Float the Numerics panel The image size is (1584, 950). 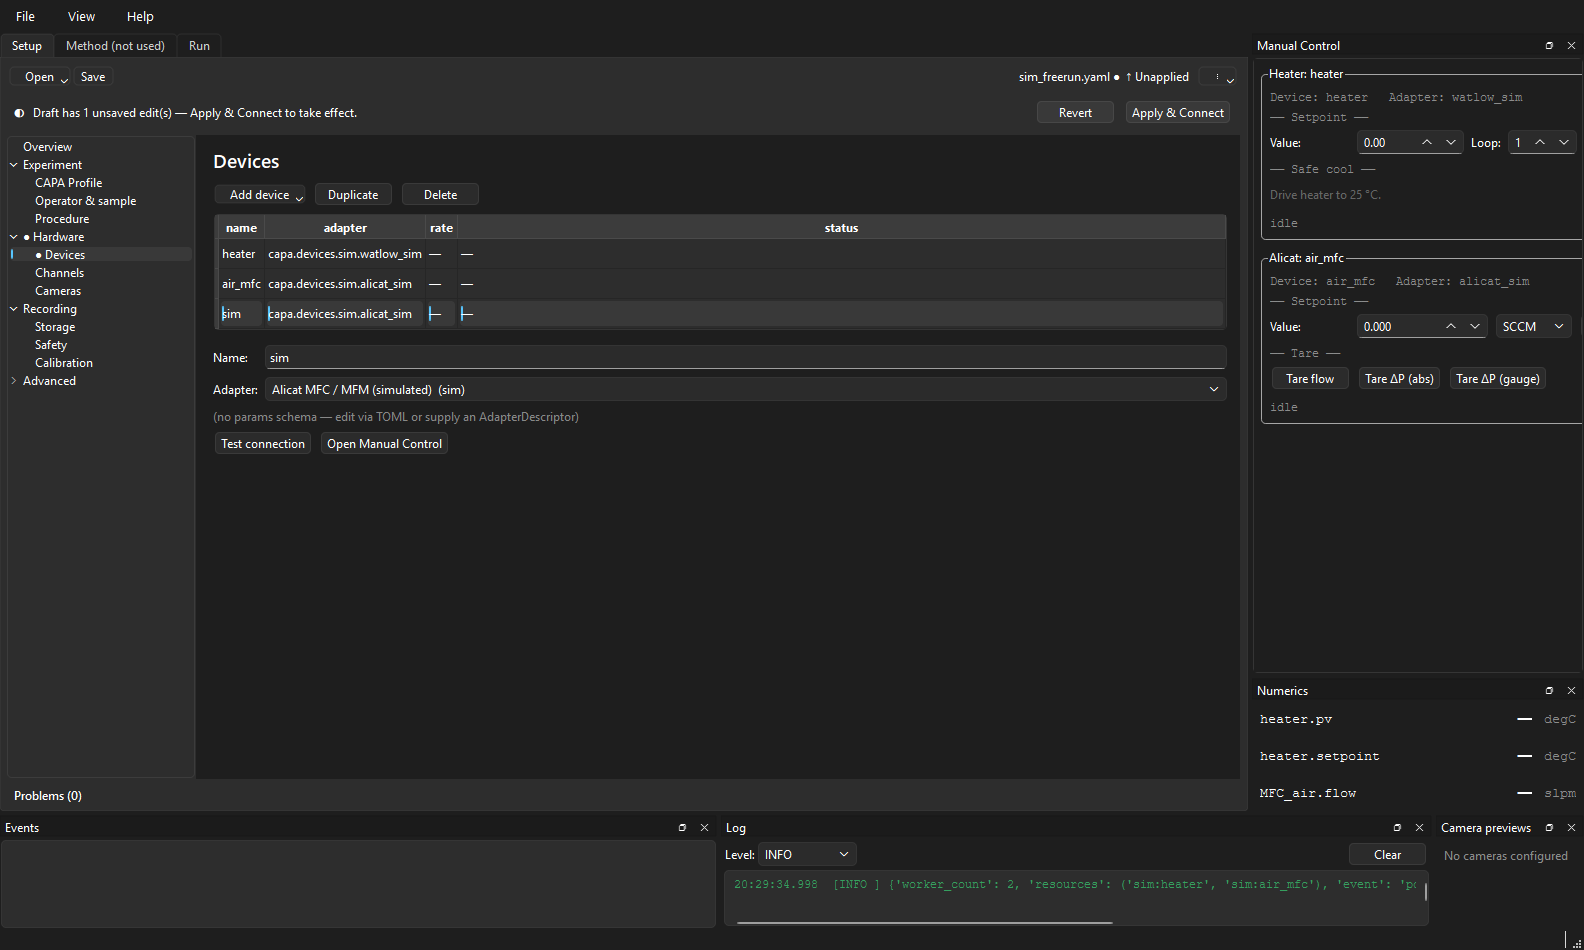[1549, 691]
